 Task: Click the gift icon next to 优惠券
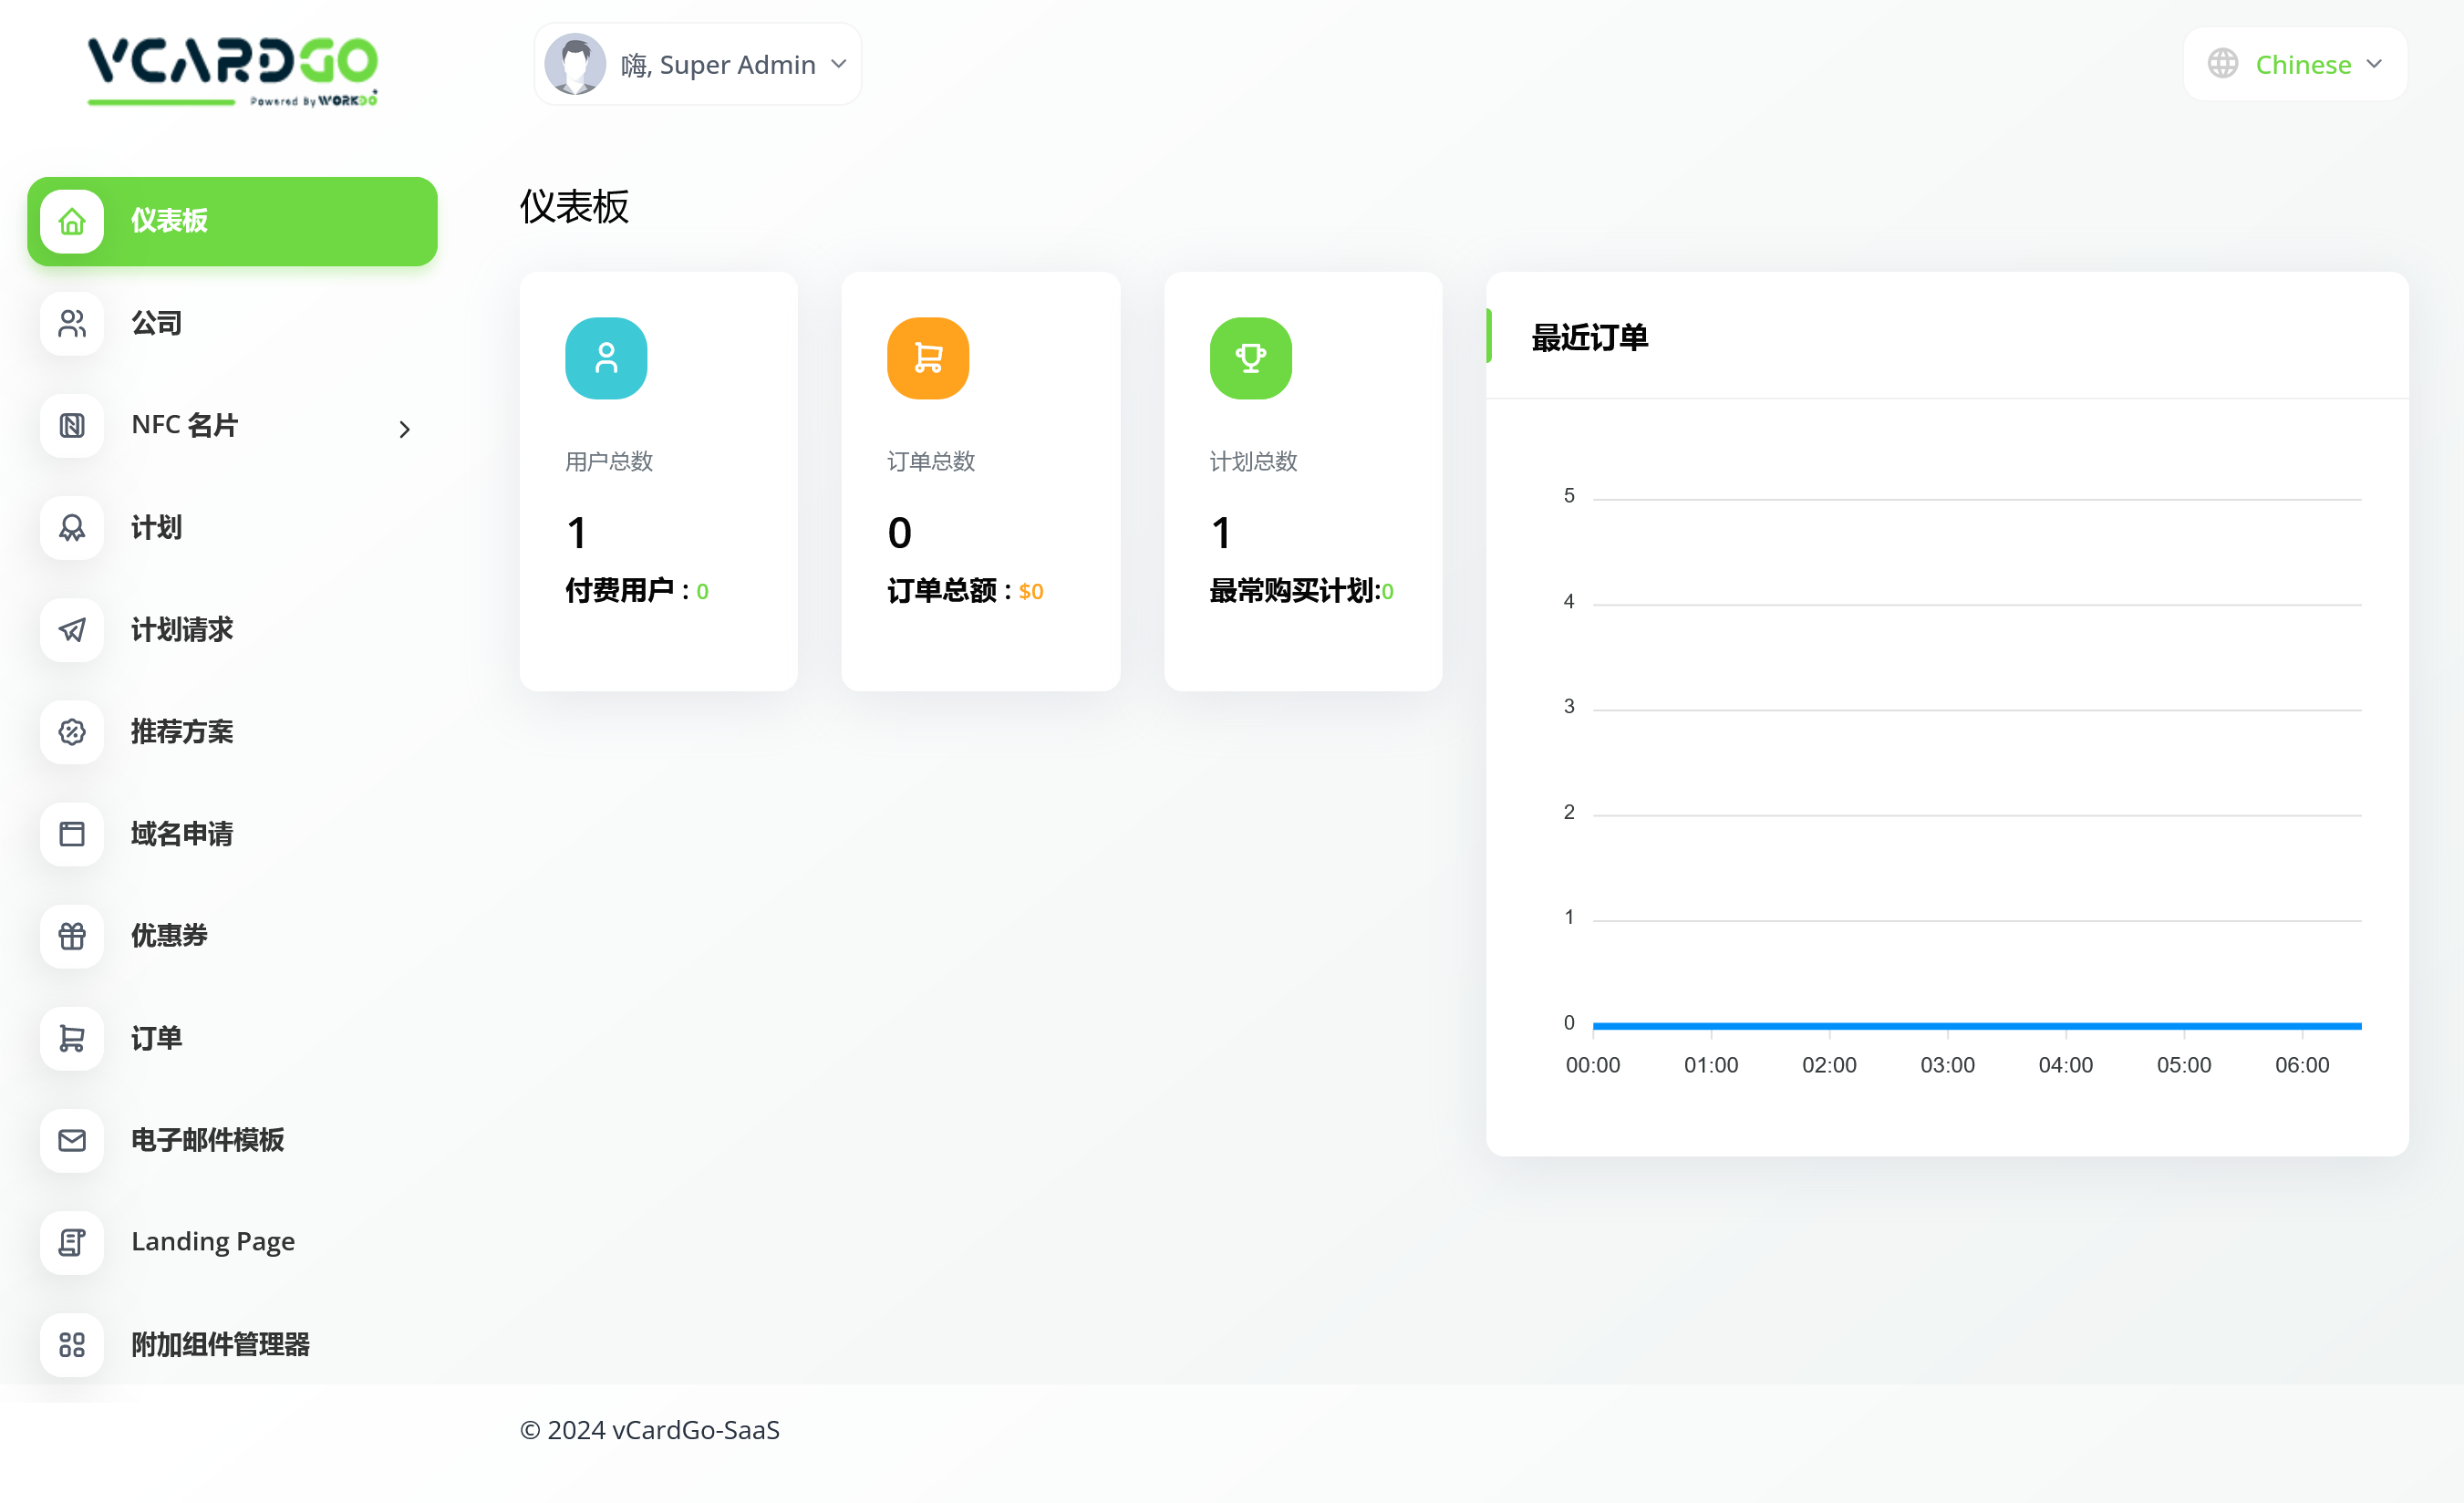72,936
